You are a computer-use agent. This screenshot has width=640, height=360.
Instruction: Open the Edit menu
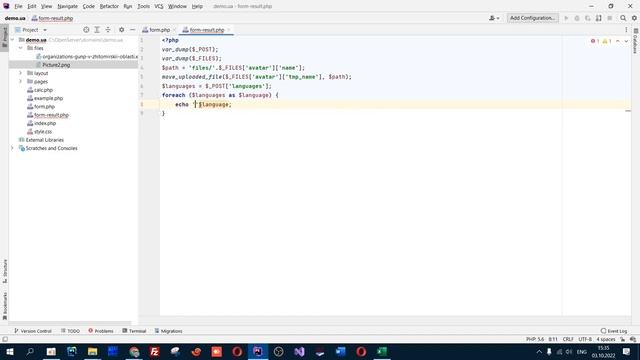click(32, 7)
